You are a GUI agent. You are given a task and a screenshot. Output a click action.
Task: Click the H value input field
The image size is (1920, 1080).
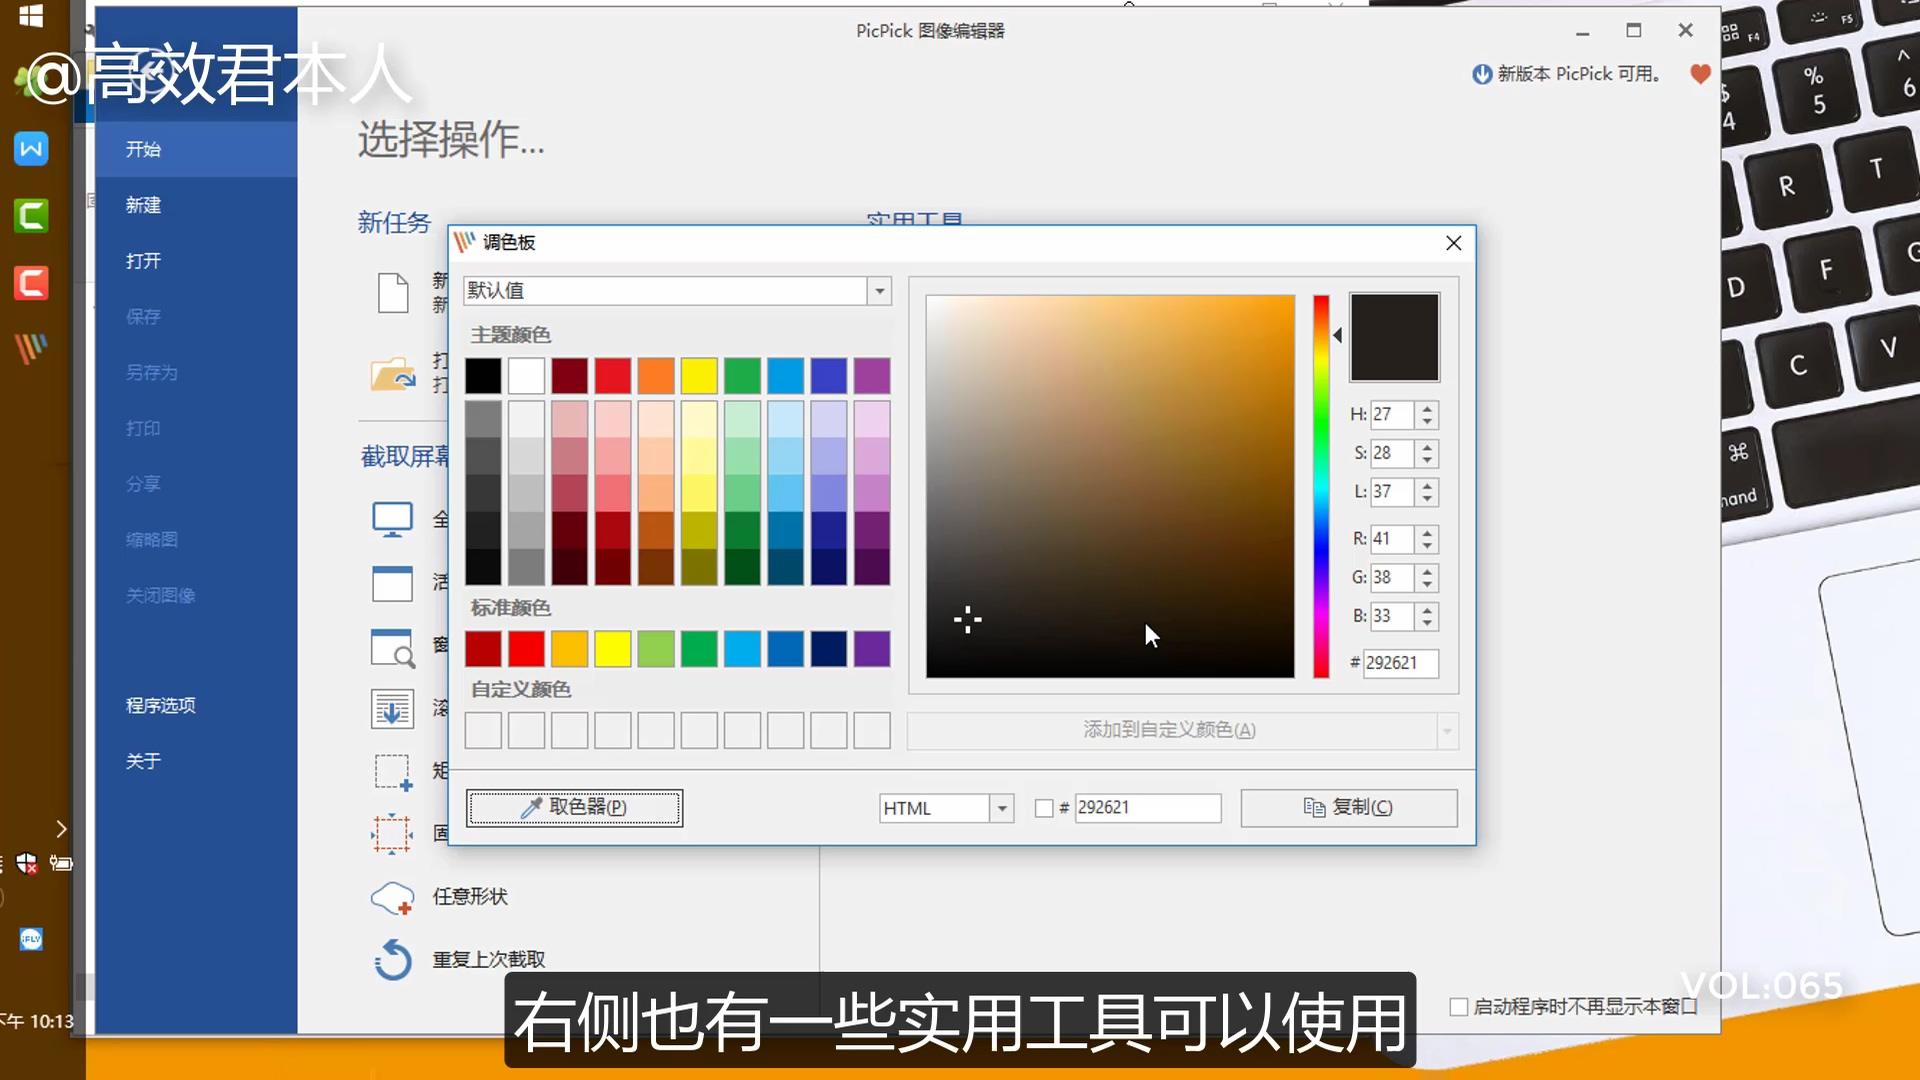[1392, 415]
